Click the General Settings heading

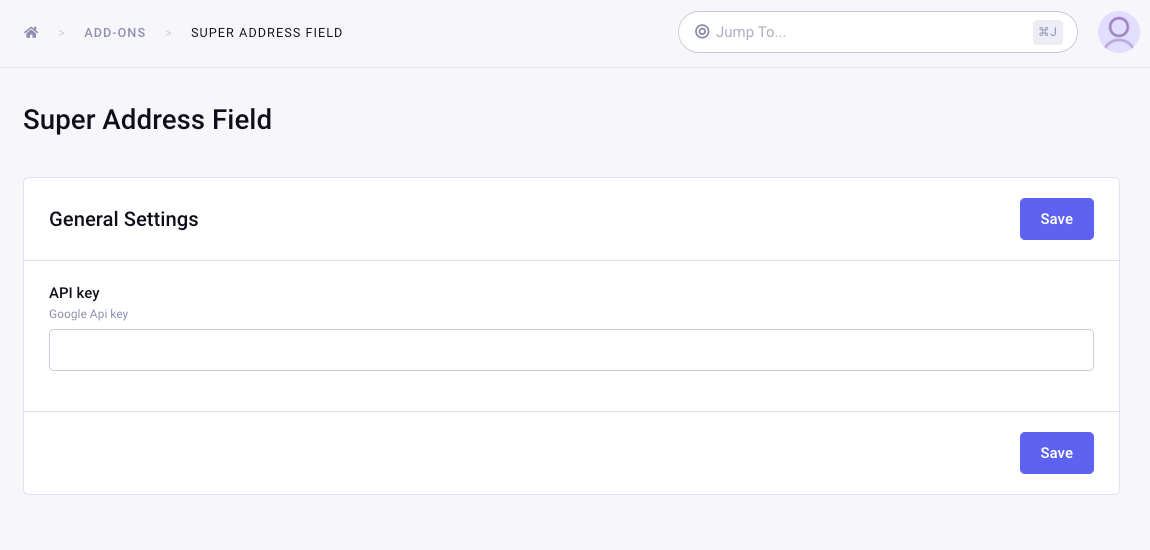(124, 219)
